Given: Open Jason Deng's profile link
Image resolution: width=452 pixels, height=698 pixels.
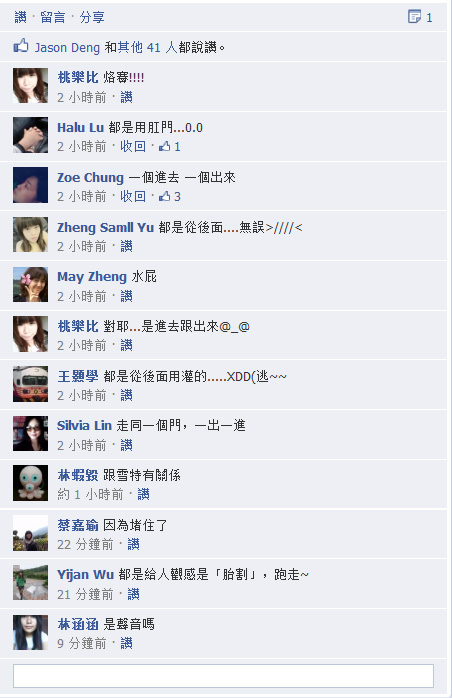Looking at the screenshot, I should [x=67, y=47].
